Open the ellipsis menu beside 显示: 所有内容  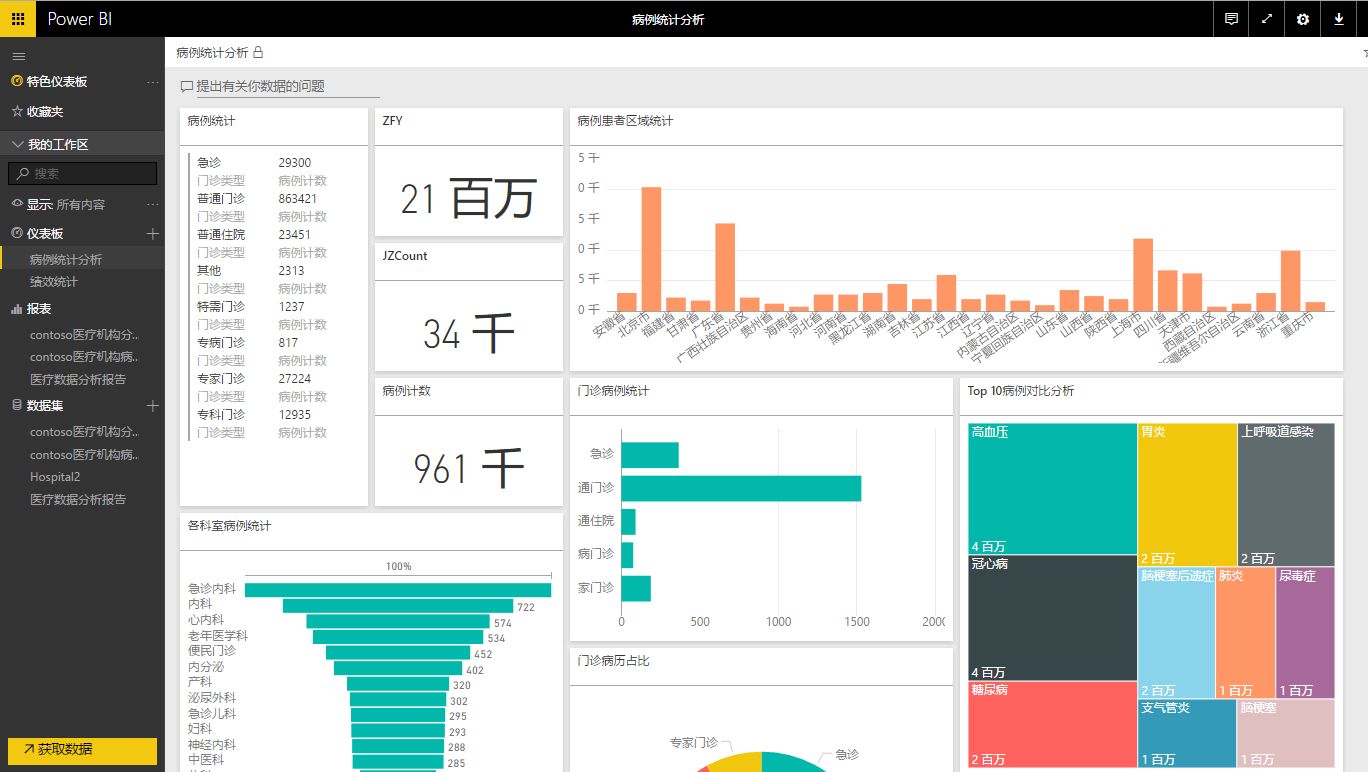tap(153, 204)
